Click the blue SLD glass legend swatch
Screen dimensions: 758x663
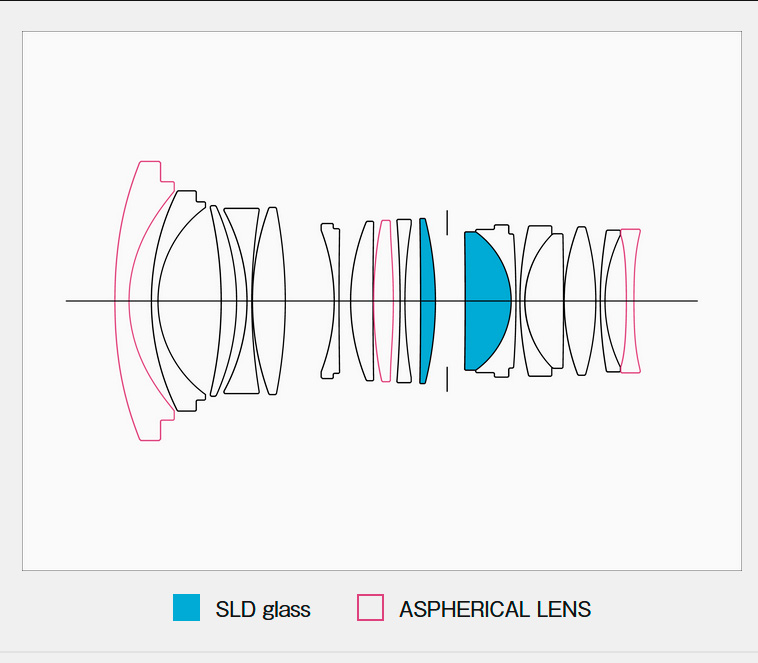186,607
